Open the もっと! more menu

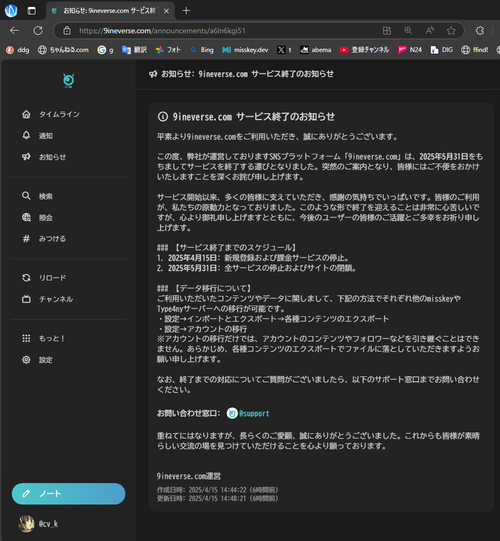click(x=43, y=338)
